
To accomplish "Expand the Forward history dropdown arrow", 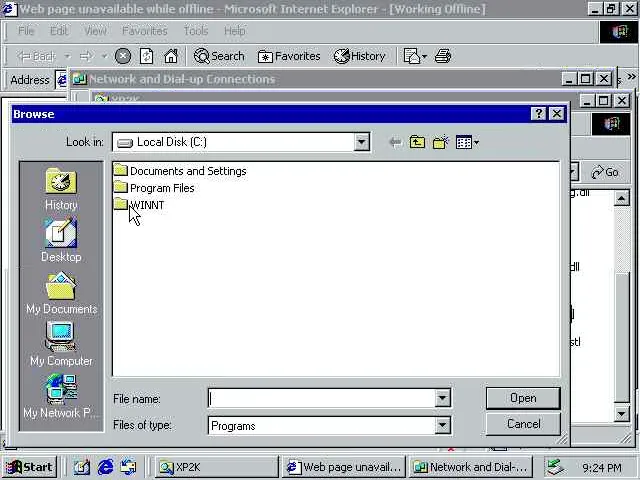I will click(x=104, y=56).
